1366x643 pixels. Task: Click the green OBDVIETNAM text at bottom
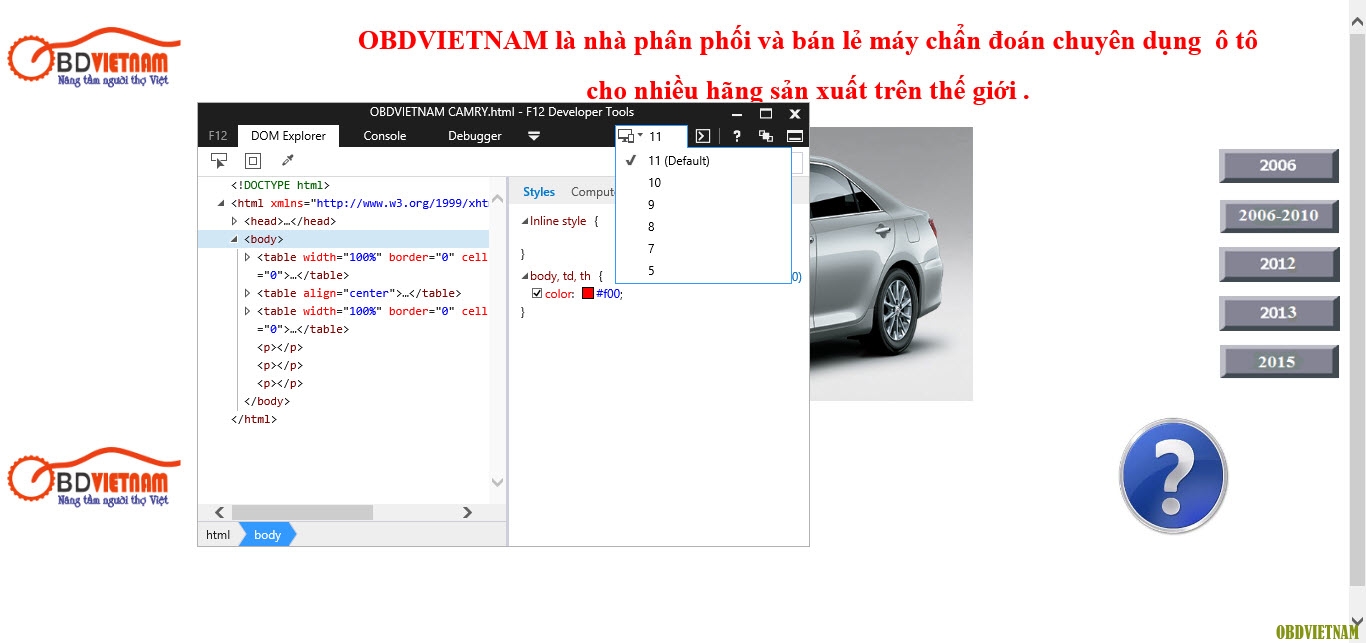pyautogui.click(x=1318, y=632)
